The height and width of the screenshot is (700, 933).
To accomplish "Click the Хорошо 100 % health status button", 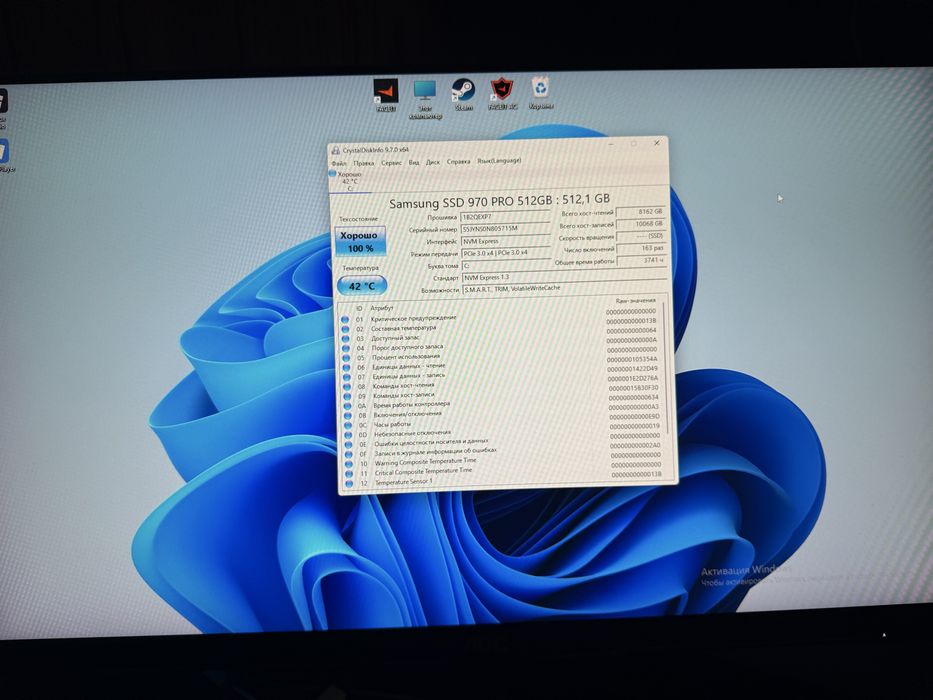I will (x=361, y=242).
